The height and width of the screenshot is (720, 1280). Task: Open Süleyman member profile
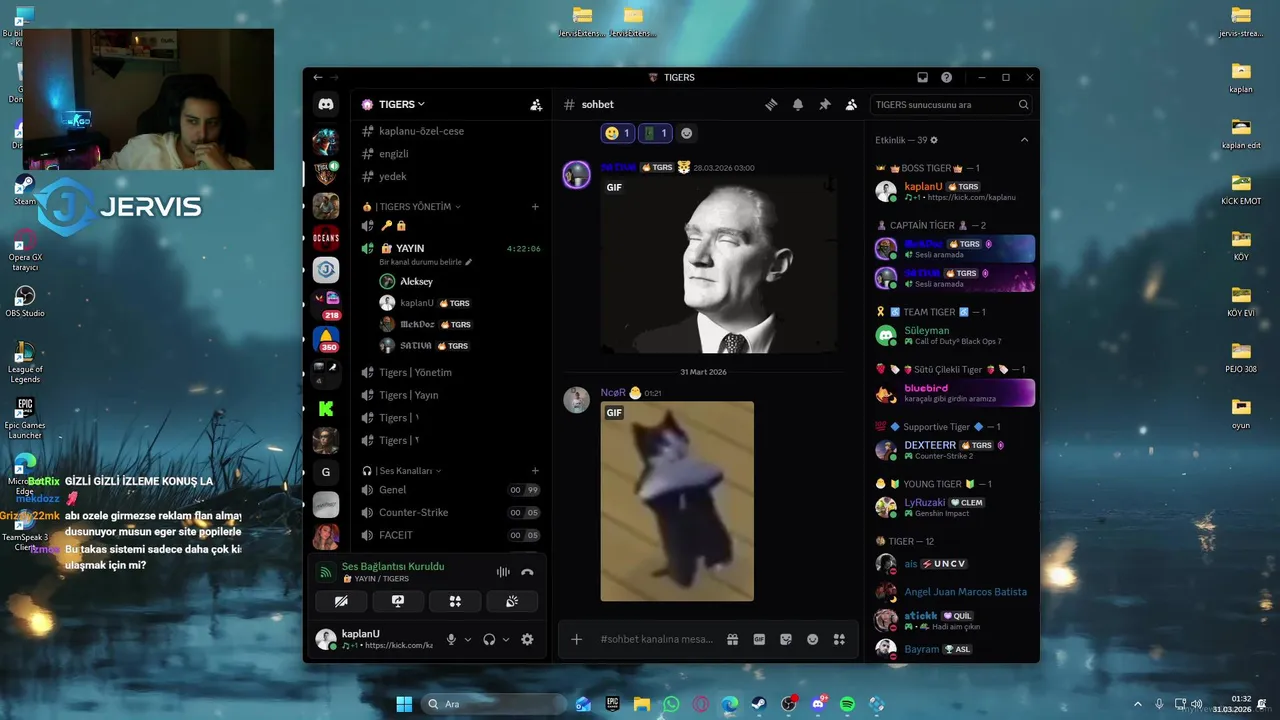953,335
